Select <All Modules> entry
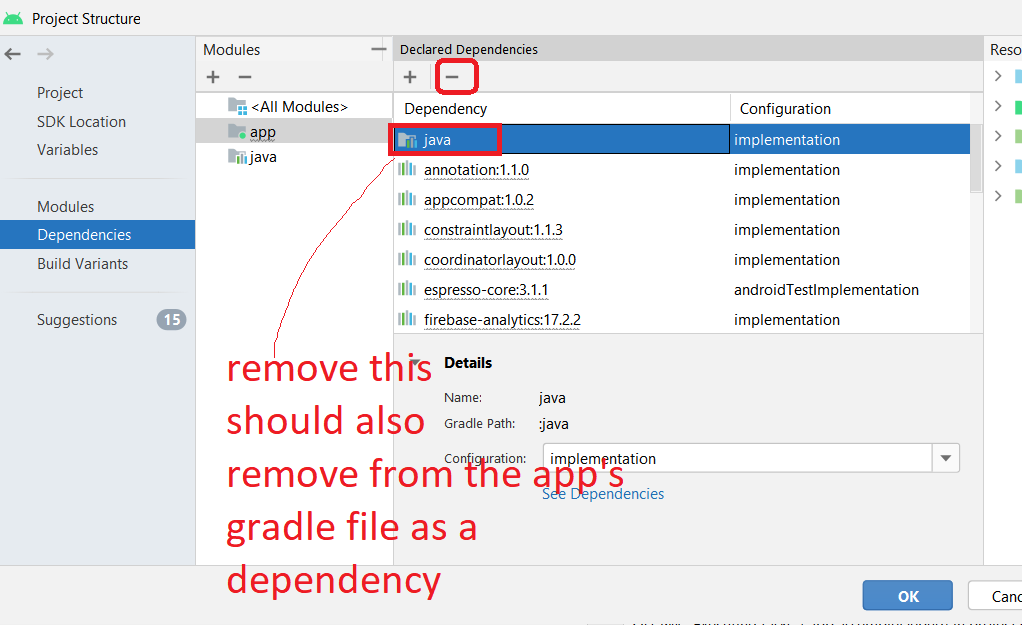Viewport: 1022px width, 629px height. point(298,107)
